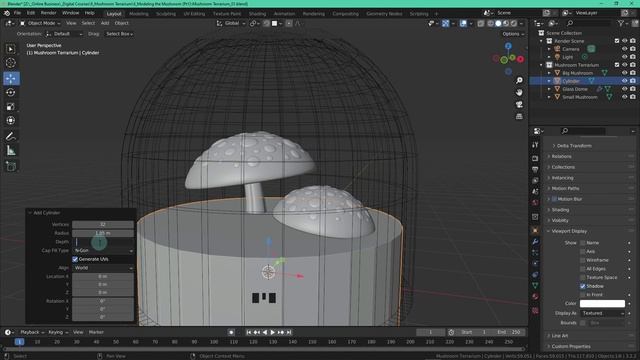
Task: Activate the Scale tool
Action: [x=11, y=107]
